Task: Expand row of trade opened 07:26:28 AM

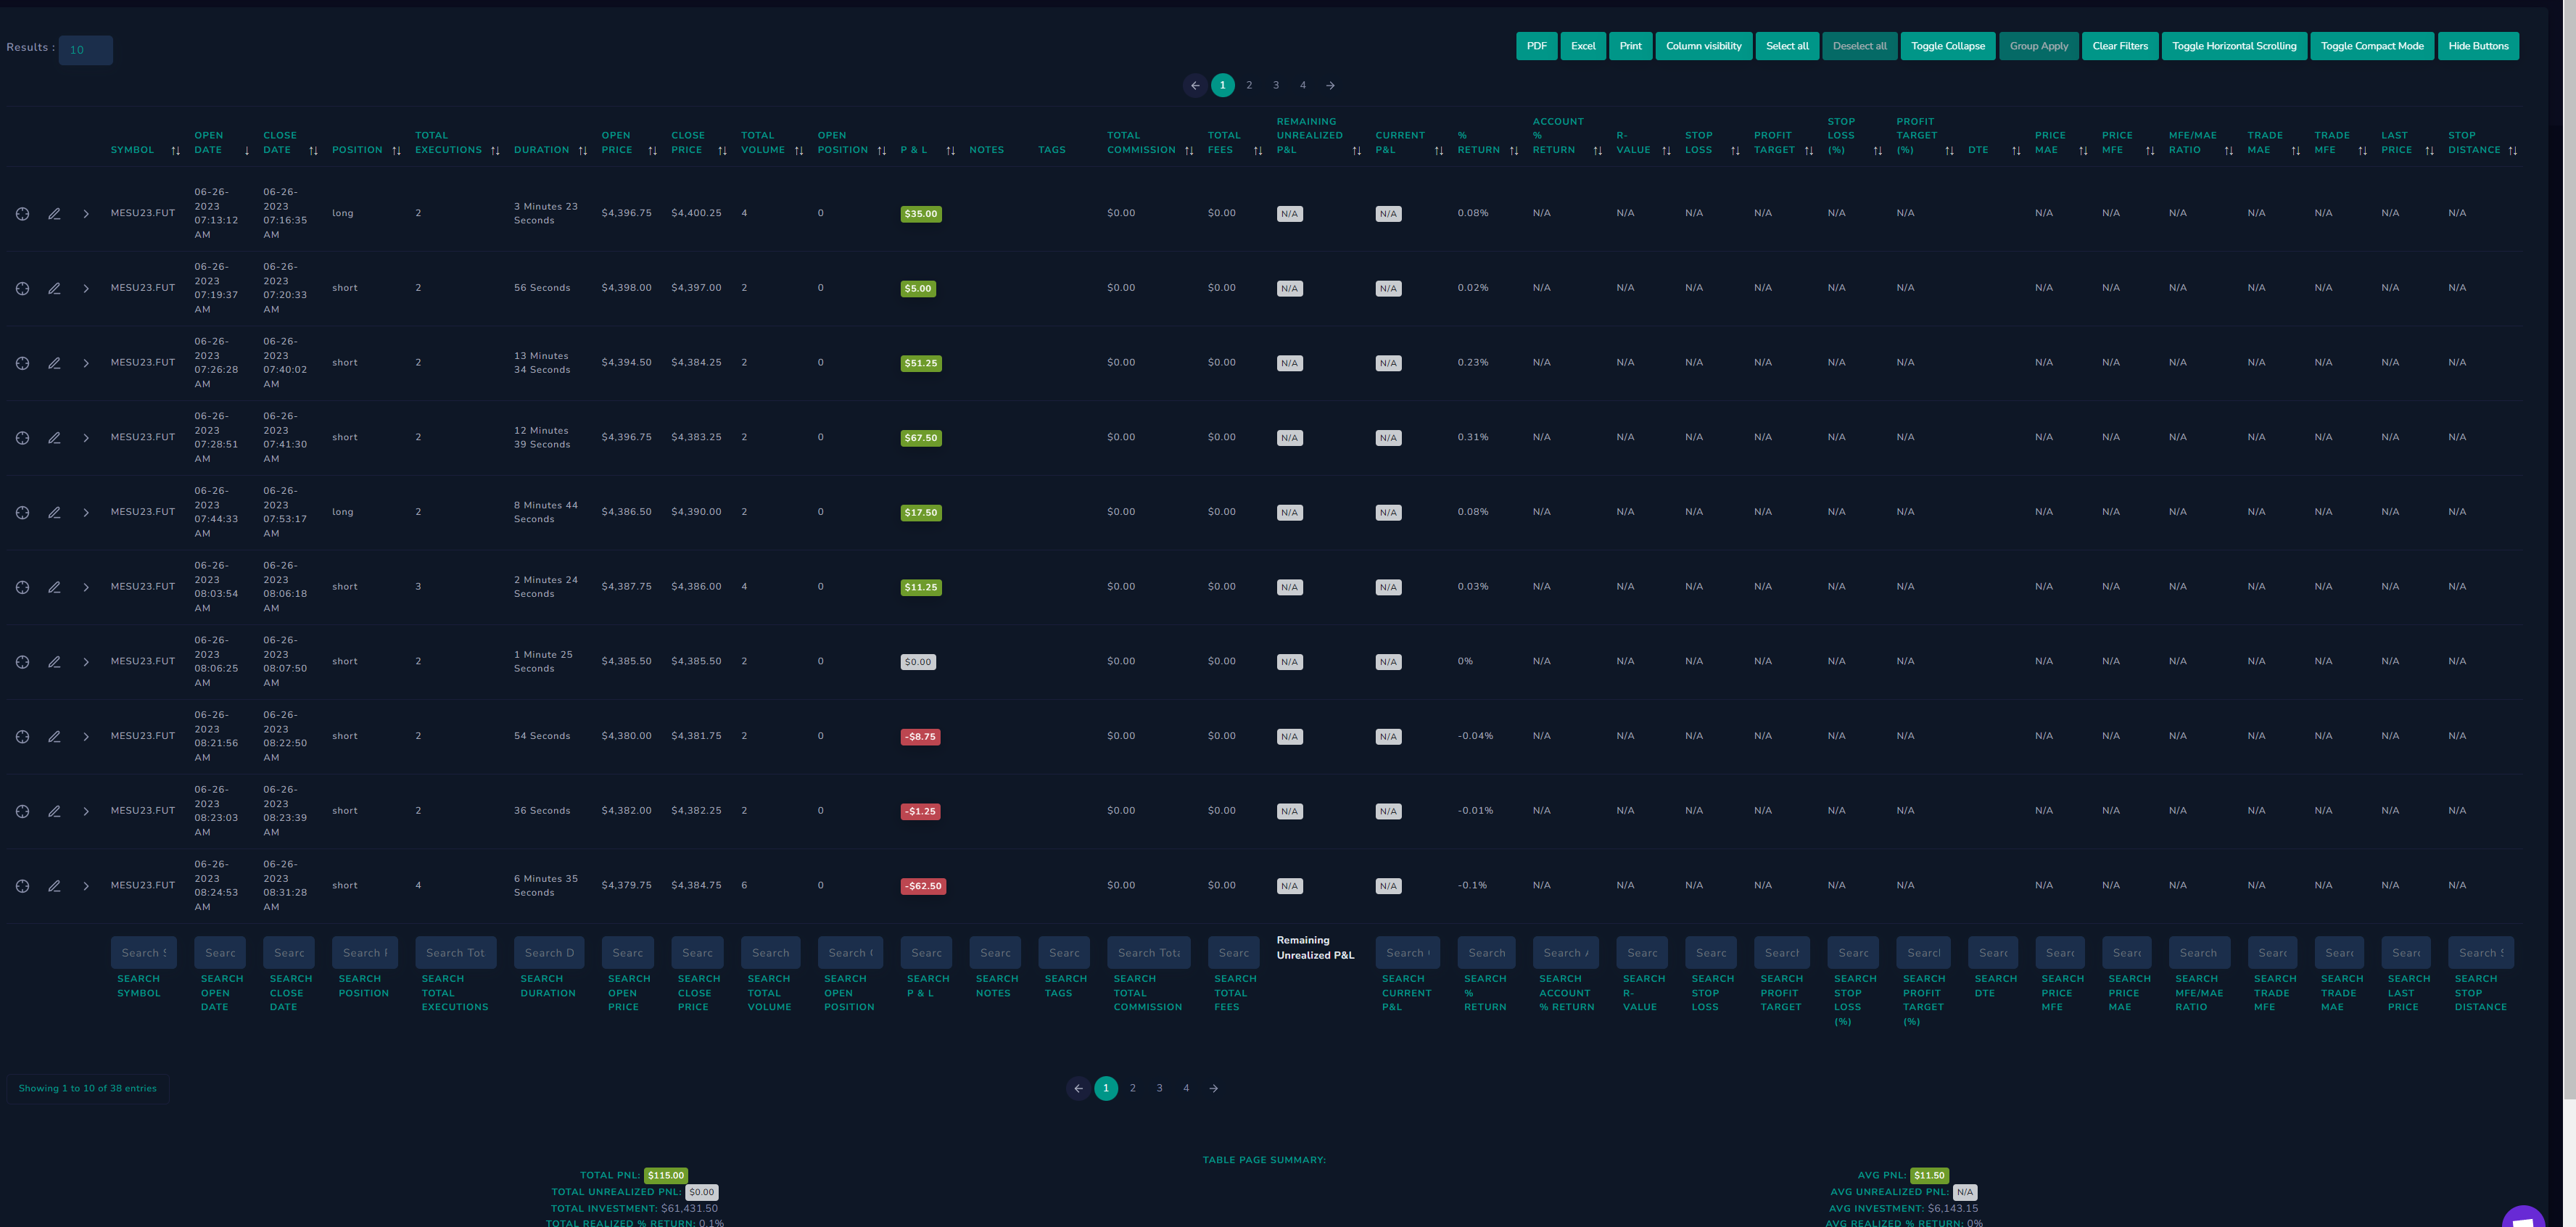Action: tap(86, 363)
